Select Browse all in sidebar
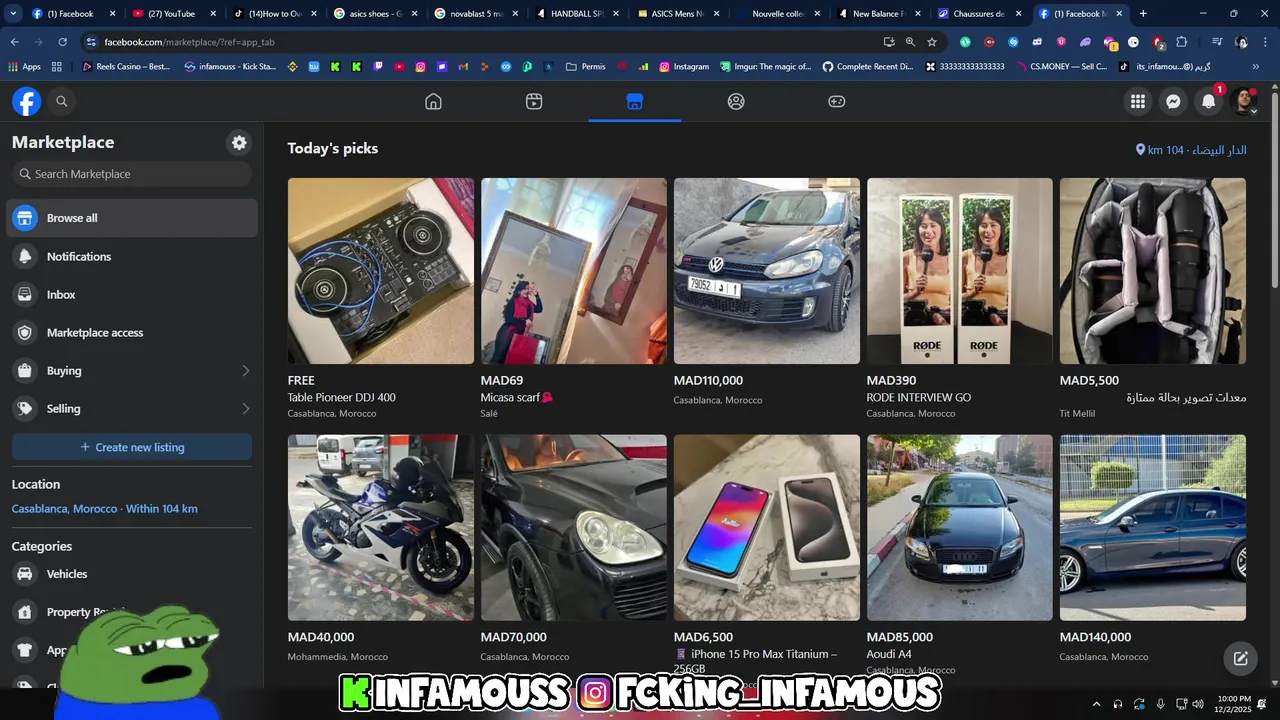Screen dimensions: 1280x720 [132, 218]
